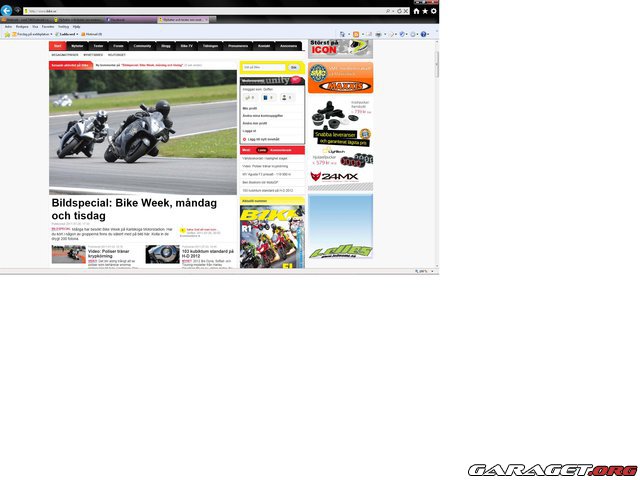
Task: Click the address bar URL field
Action: (200, 11)
